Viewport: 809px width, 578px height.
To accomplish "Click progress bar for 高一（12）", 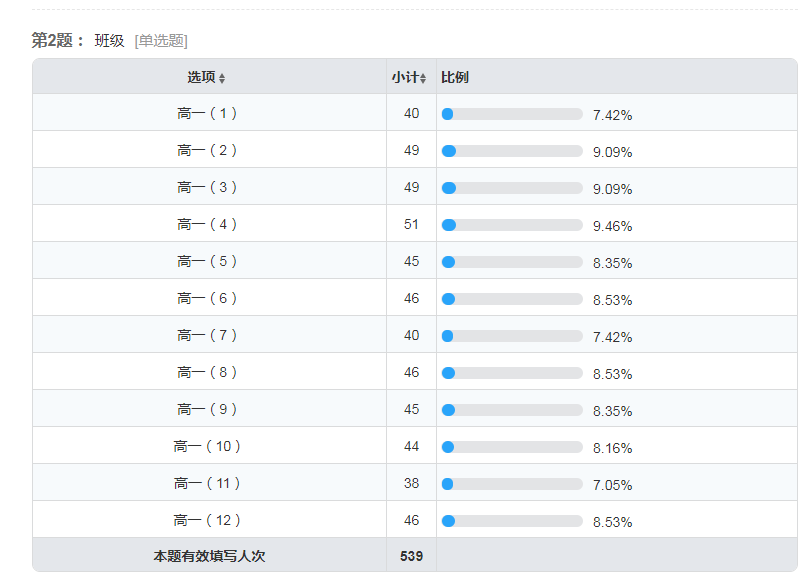I will [x=512, y=521].
